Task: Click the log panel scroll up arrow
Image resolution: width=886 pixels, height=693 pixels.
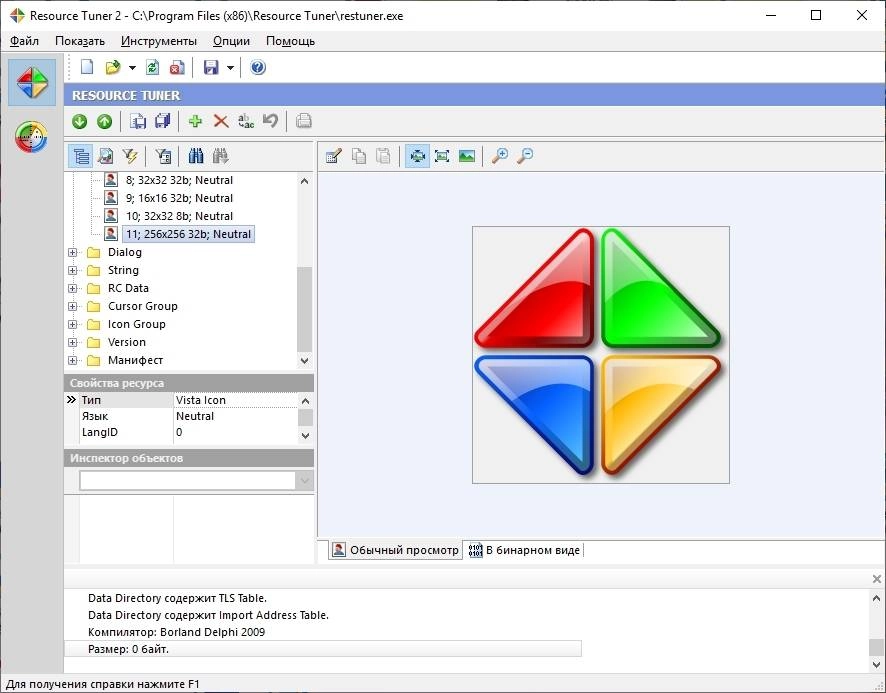Action: point(876,597)
